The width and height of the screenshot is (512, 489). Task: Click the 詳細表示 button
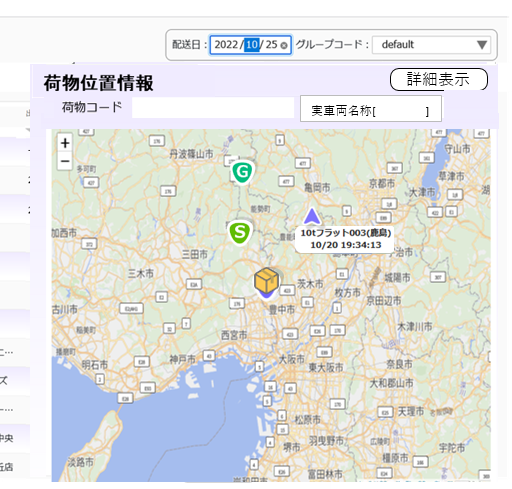(x=439, y=79)
